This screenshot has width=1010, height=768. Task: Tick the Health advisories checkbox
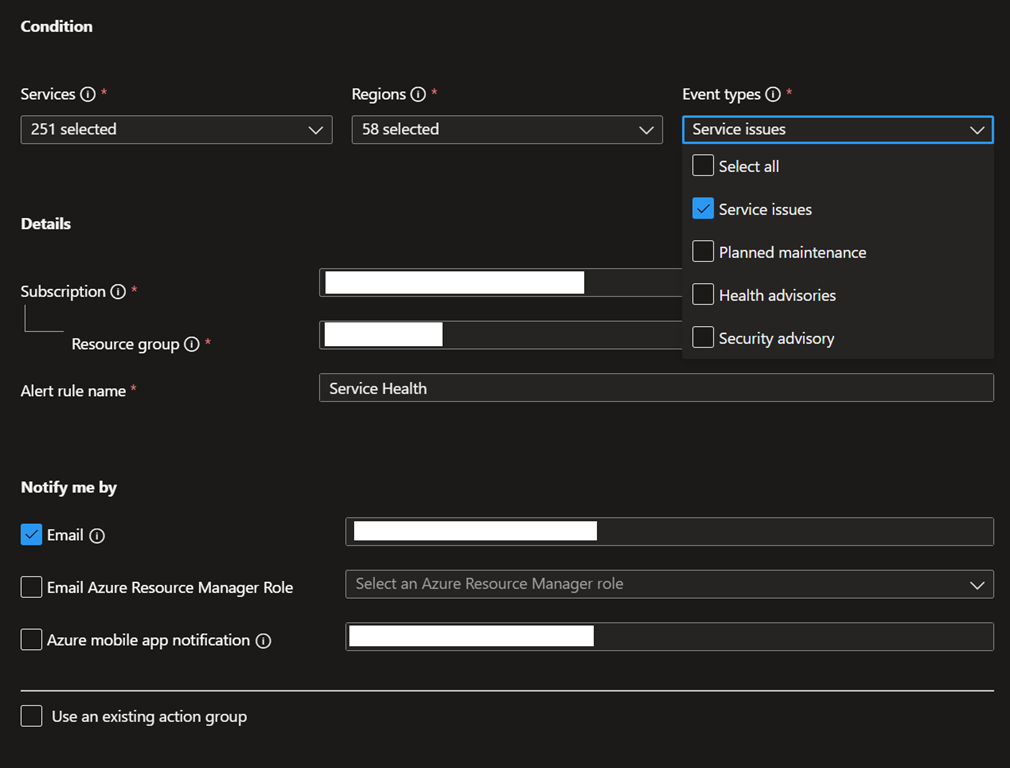tap(703, 295)
